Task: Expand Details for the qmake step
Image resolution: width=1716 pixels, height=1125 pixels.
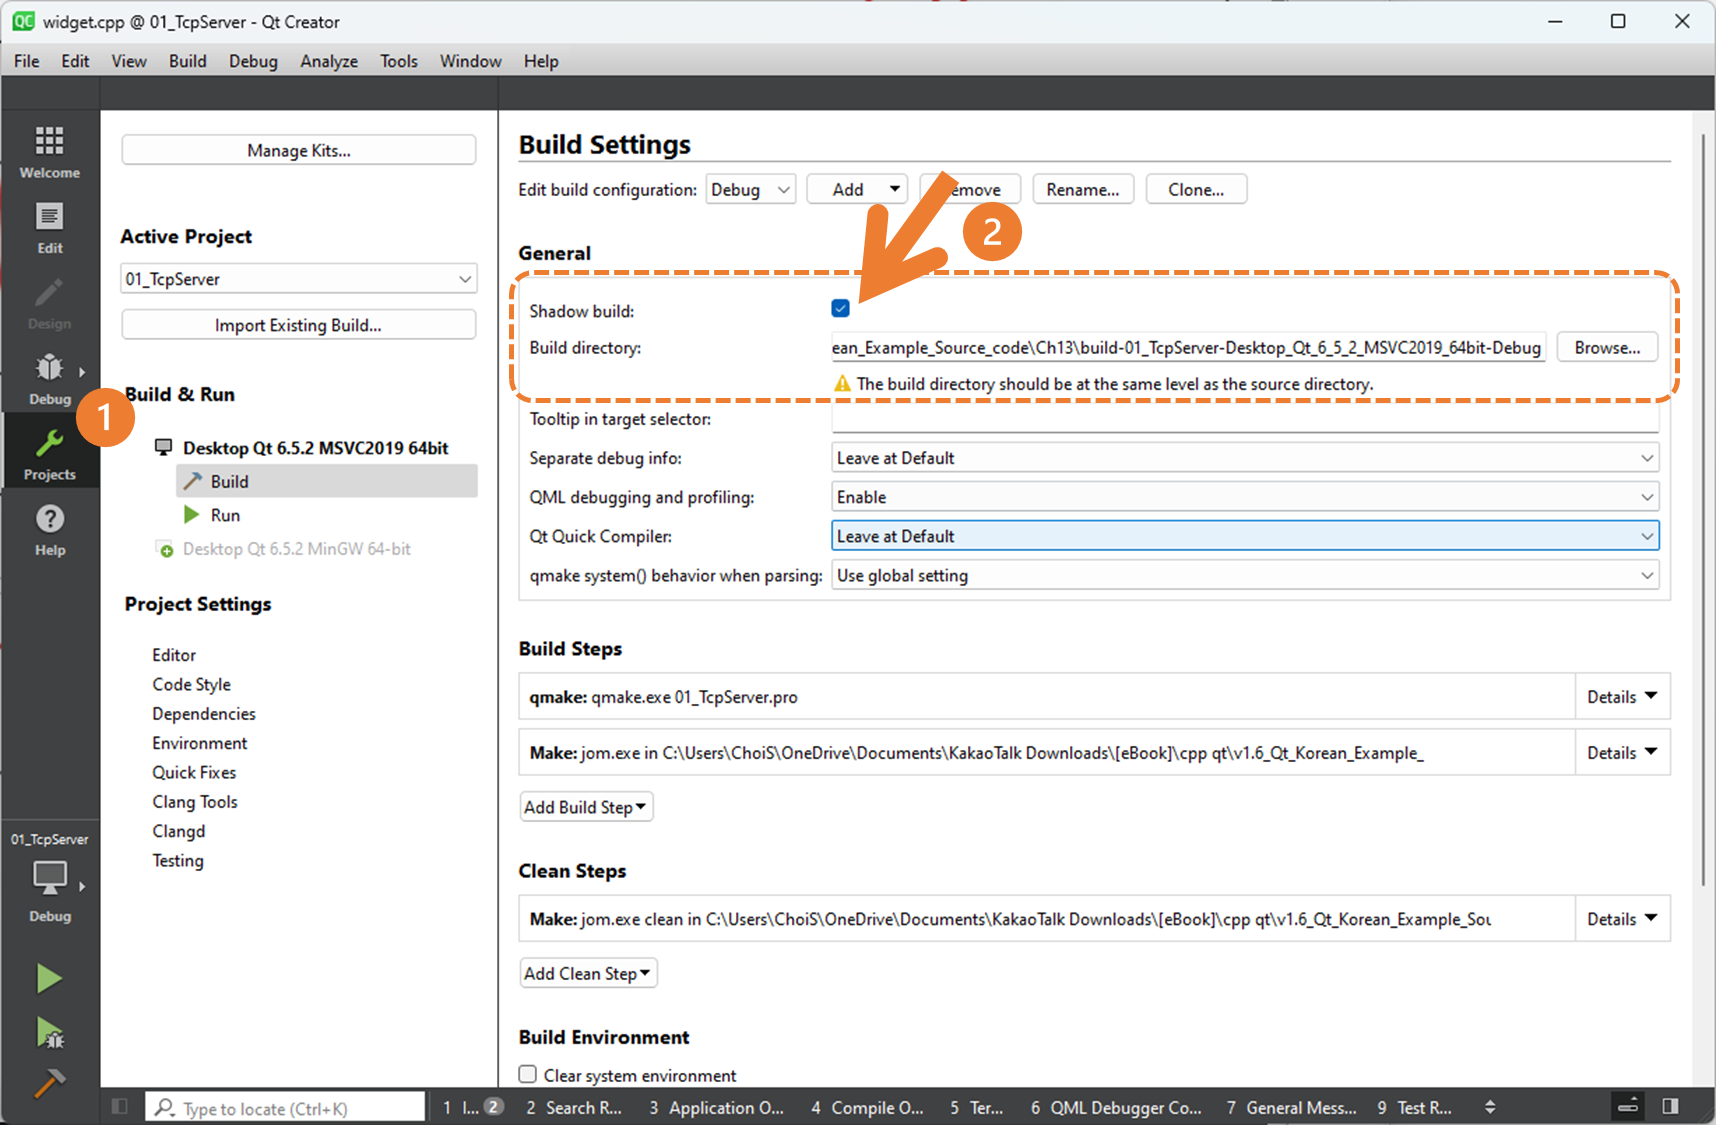Action: (x=1621, y=697)
